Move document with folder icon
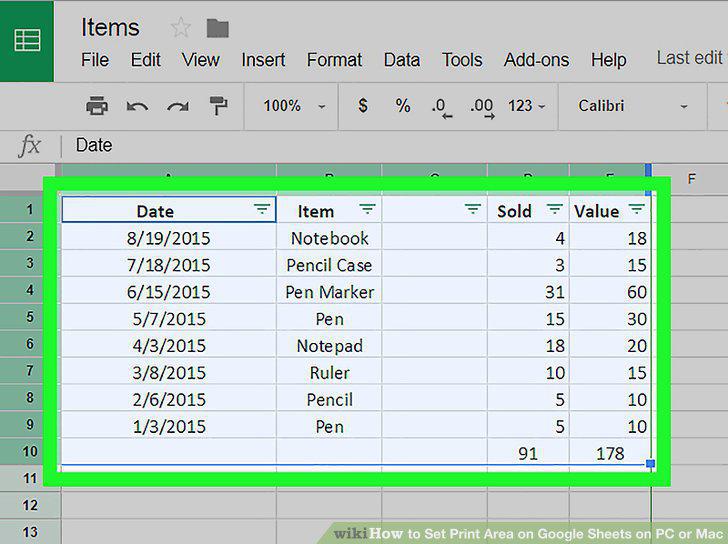The image size is (728, 544). 217,28
